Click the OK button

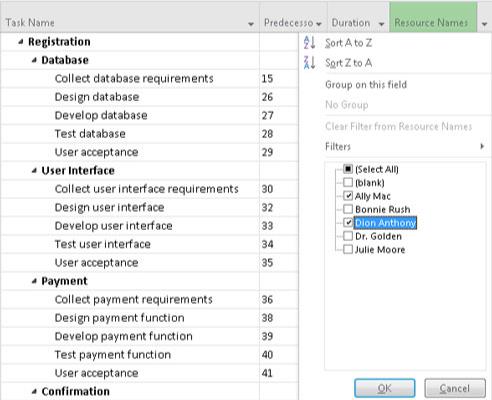(x=385, y=388)
